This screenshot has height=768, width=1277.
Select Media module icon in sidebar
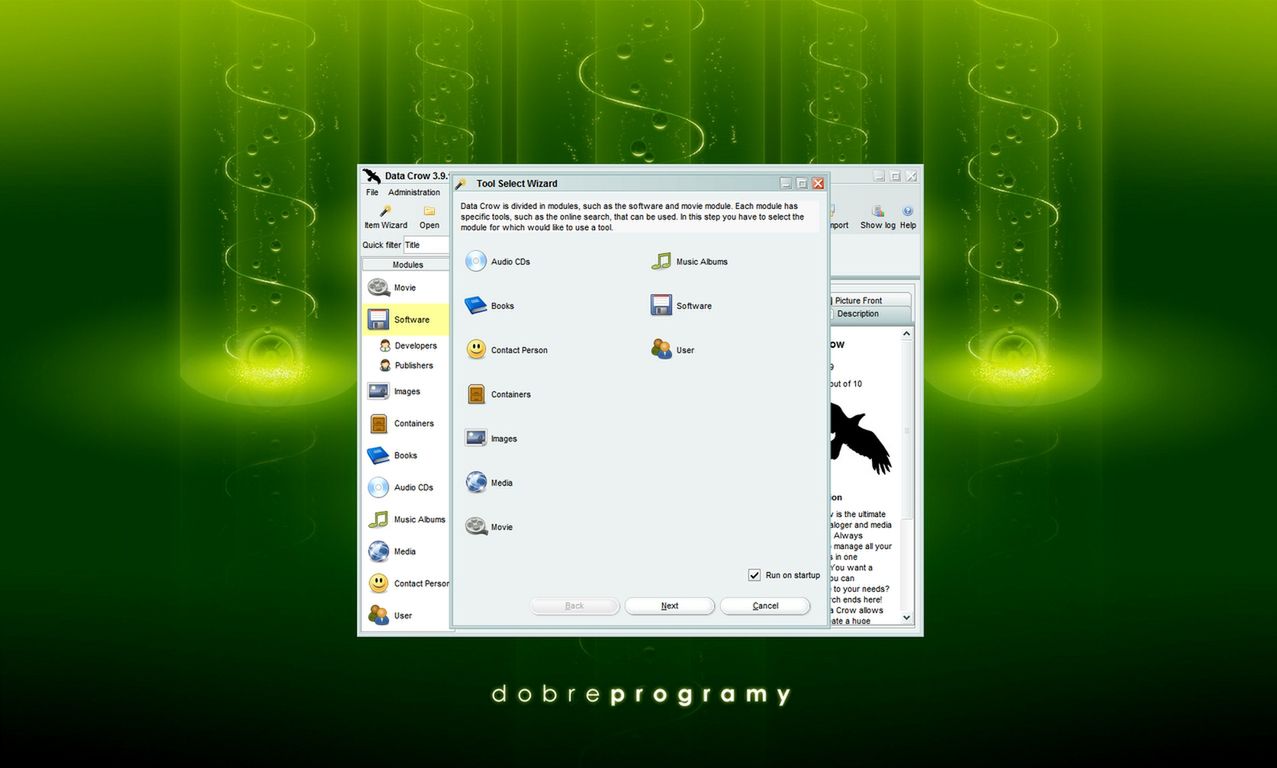[378, 552]
